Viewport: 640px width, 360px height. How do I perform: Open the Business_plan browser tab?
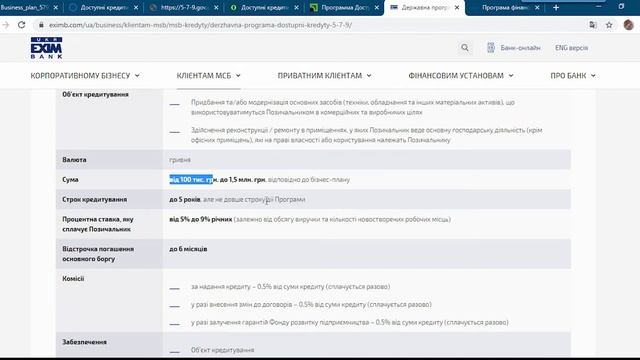click(24, 7)
